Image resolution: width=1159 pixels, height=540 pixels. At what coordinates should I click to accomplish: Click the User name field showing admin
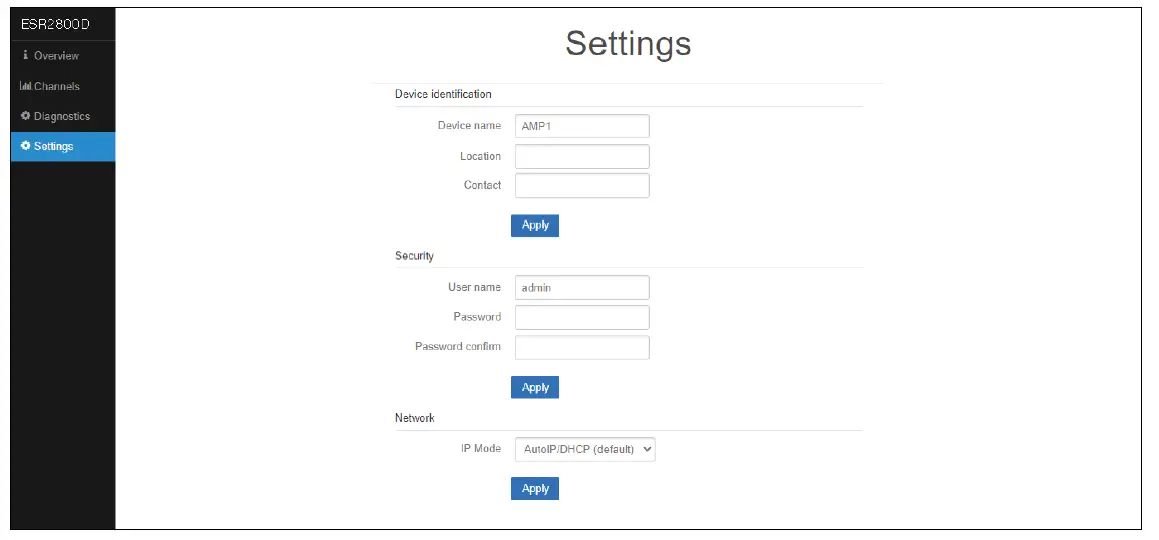(582, 288)
